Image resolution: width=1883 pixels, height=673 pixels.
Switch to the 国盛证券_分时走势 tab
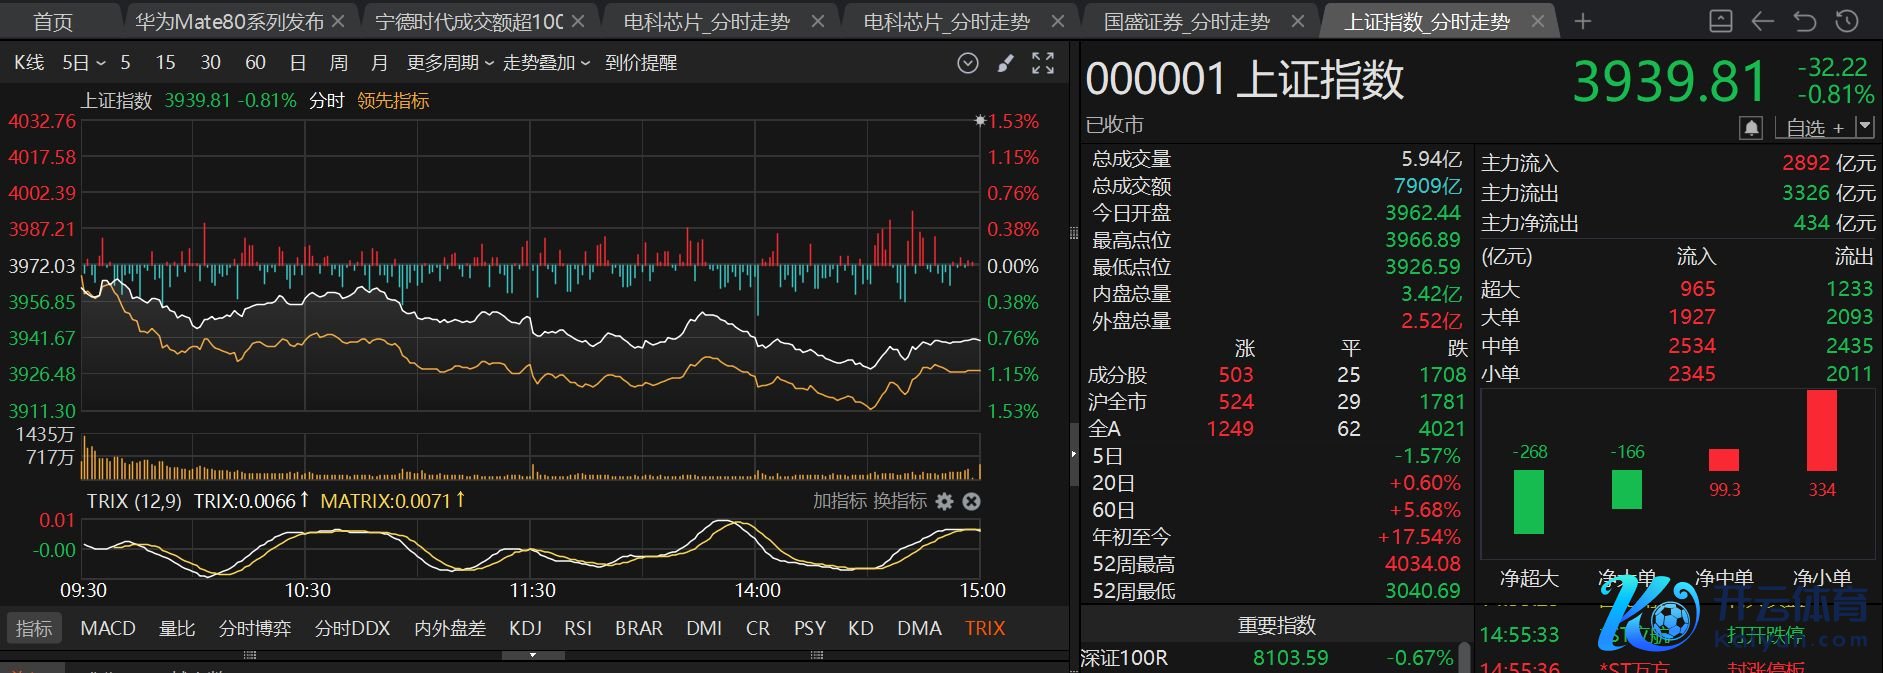click(x=1186, y=21)
